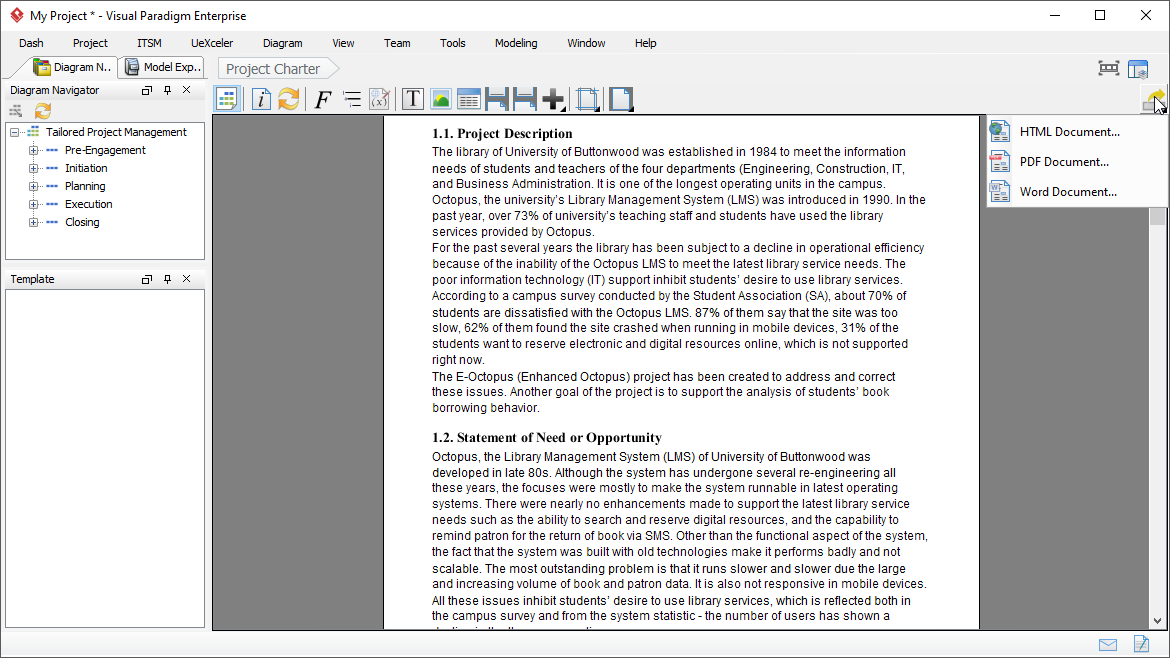1170x658 pixels.
Task: Click the fit-width icon at top right
Action: (1109, 69)
